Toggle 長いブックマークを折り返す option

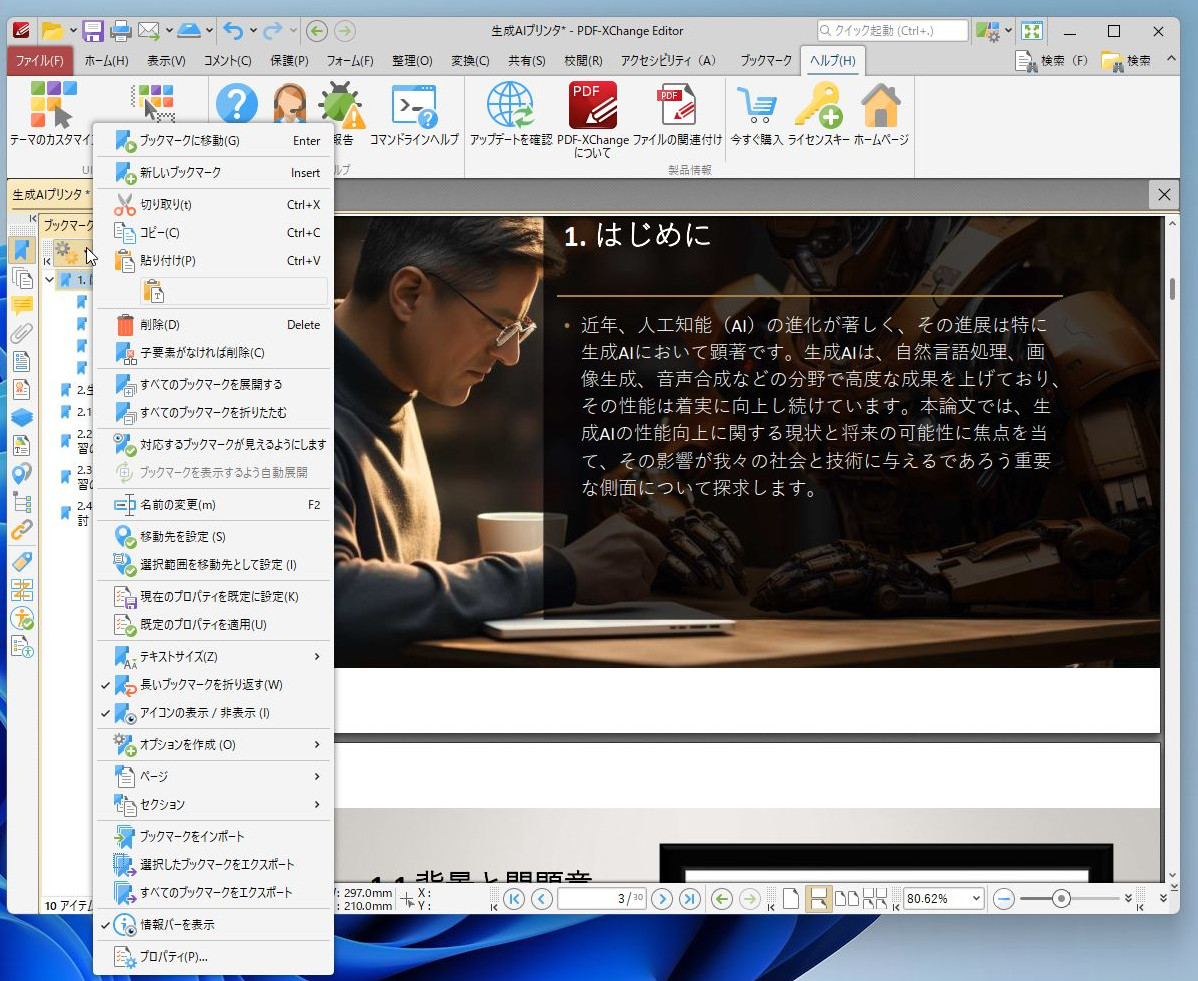[214, 685]
